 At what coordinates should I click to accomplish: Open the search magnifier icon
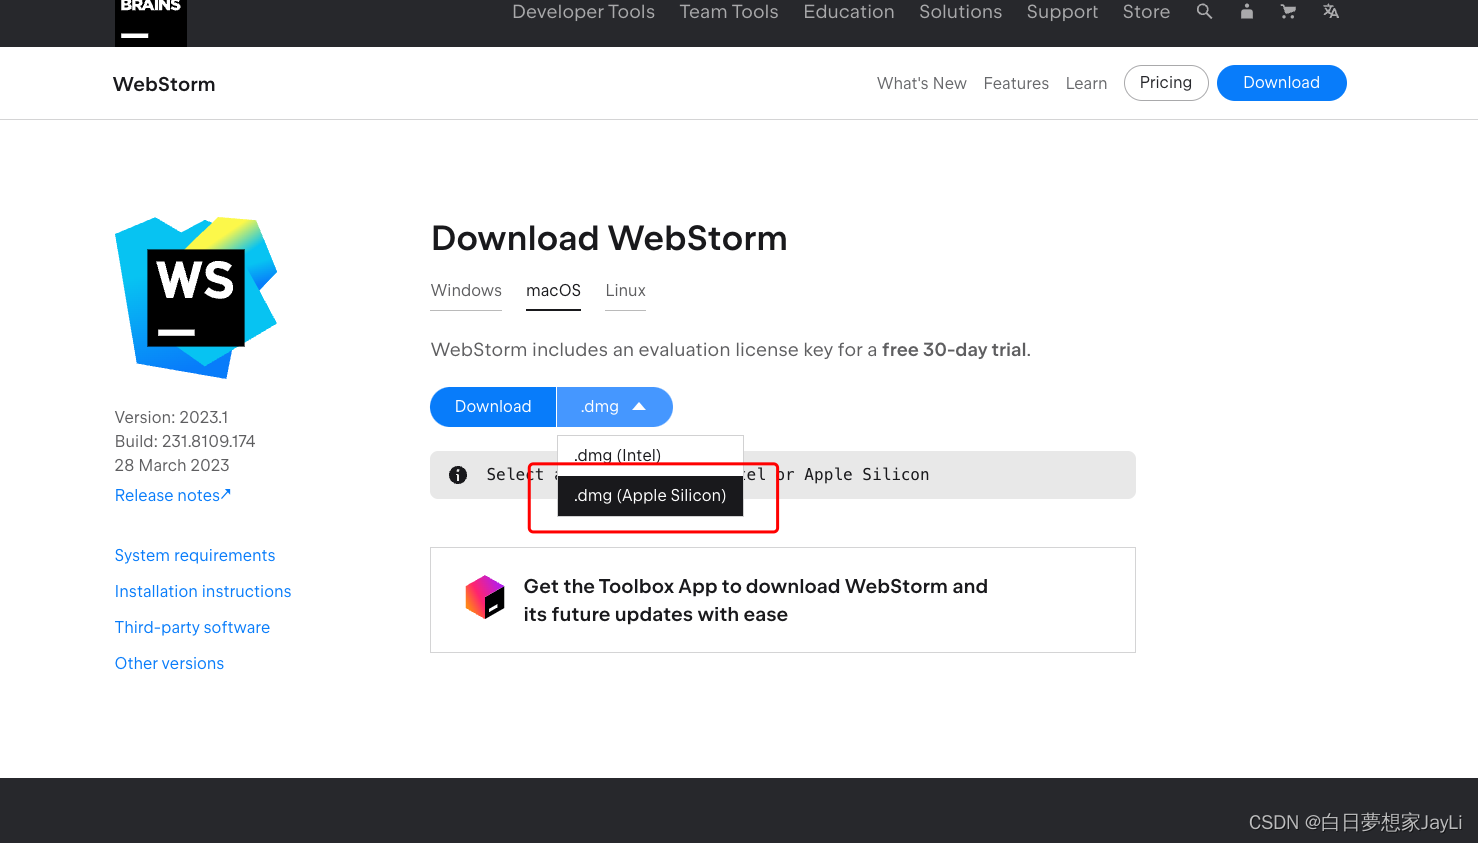(x=1204, y=12)
